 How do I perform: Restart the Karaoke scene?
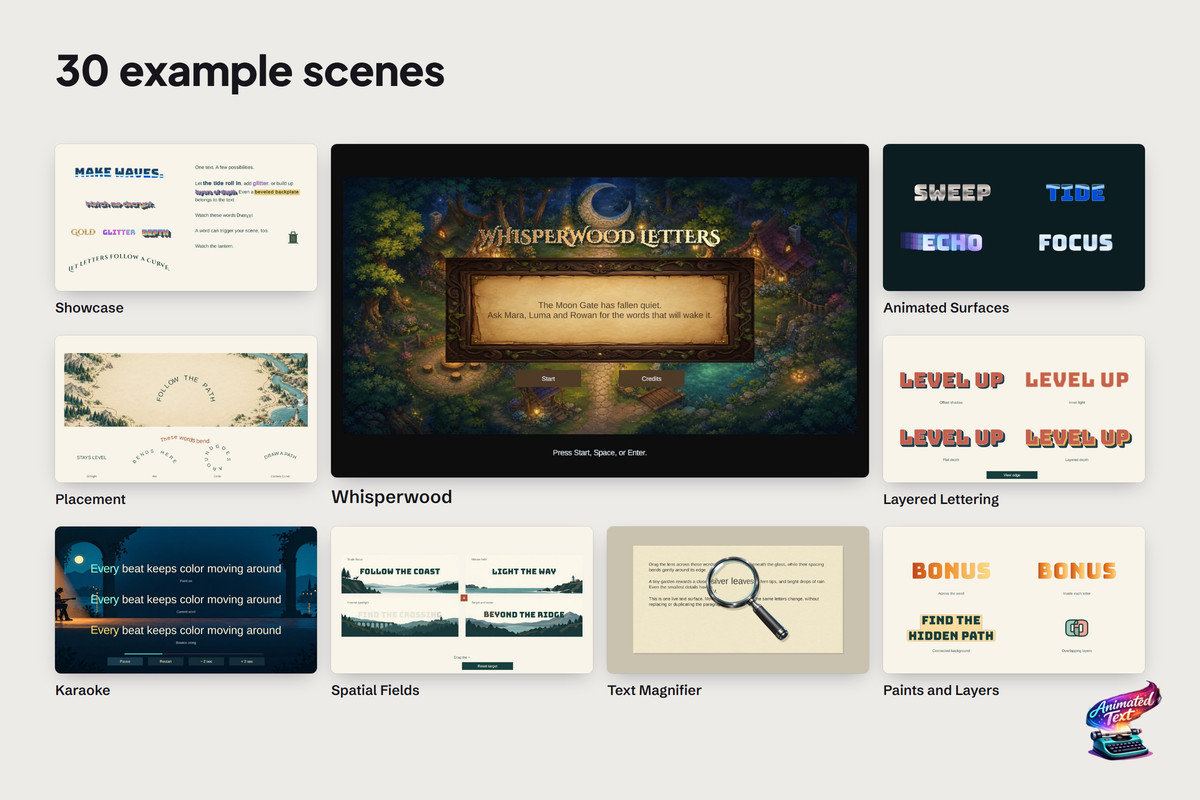pyautogui.click(x=166, y=661)
